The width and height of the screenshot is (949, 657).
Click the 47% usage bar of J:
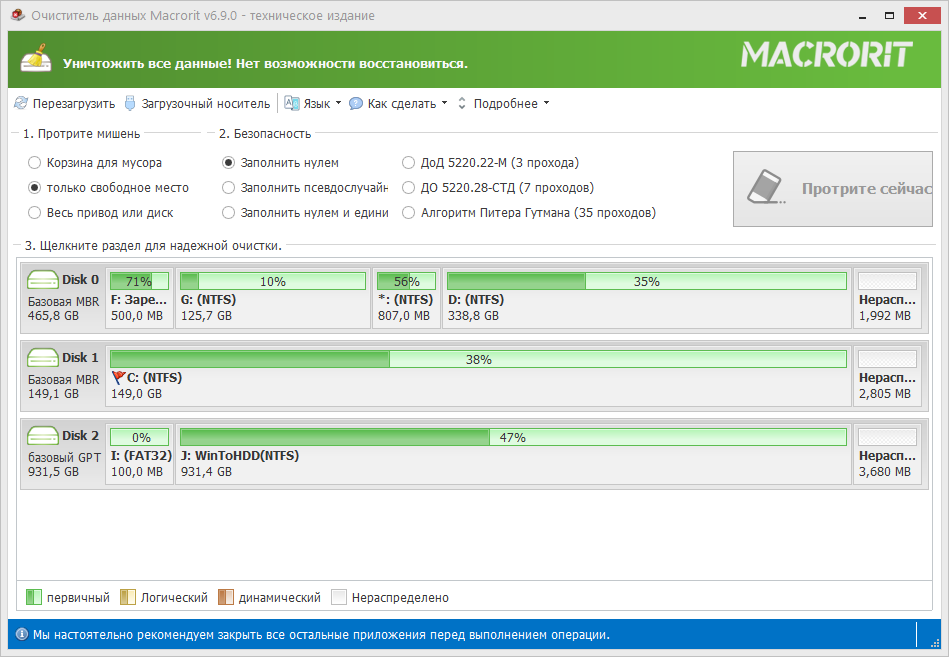coord(513,437)
